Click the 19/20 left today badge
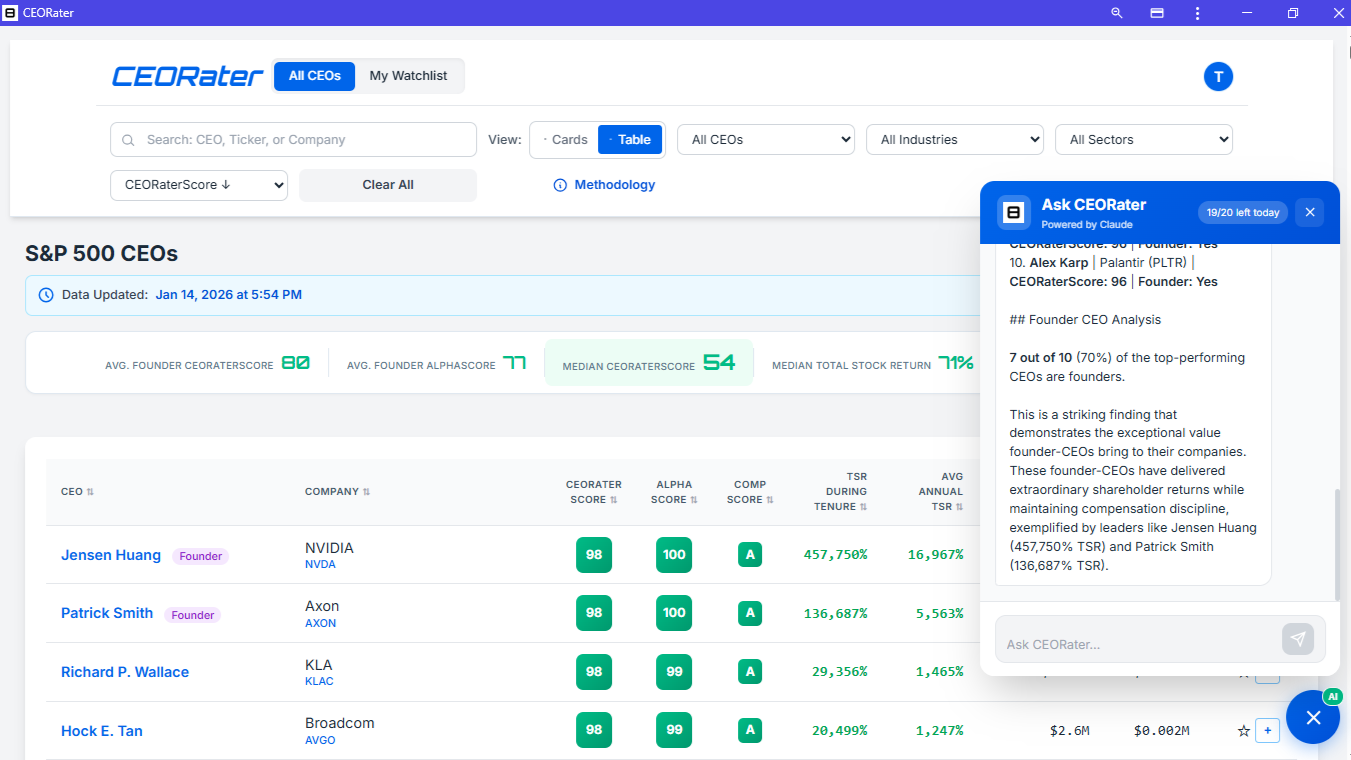 (x=1243, y=213)
